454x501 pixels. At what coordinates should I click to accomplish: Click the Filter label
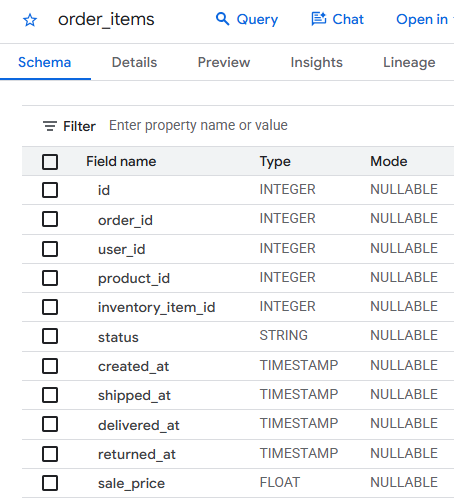click(x=79, y=126)
